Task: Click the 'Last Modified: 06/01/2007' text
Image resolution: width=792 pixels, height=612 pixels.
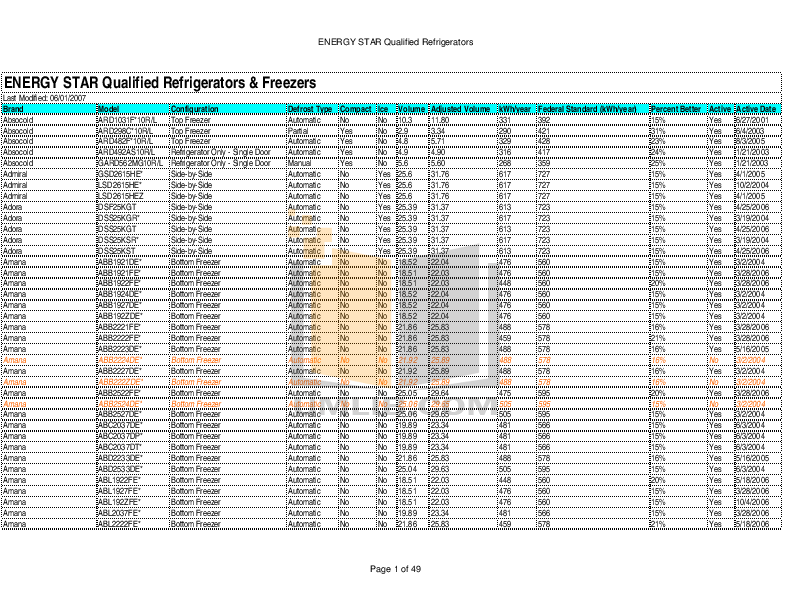Action: pos(37,98)
